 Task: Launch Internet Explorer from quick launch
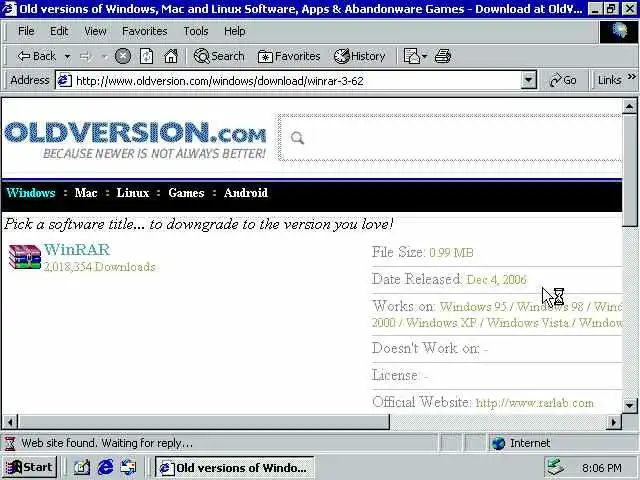(x=105, y=467)
